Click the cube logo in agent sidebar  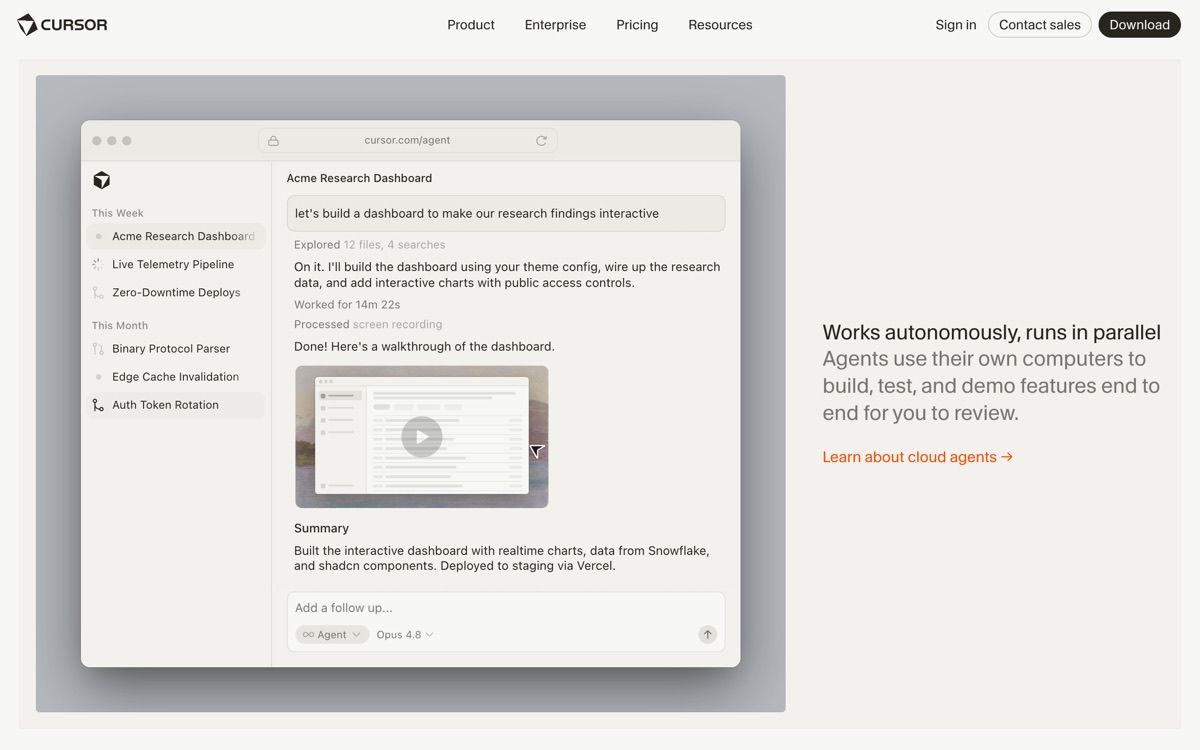coord(102,180)
